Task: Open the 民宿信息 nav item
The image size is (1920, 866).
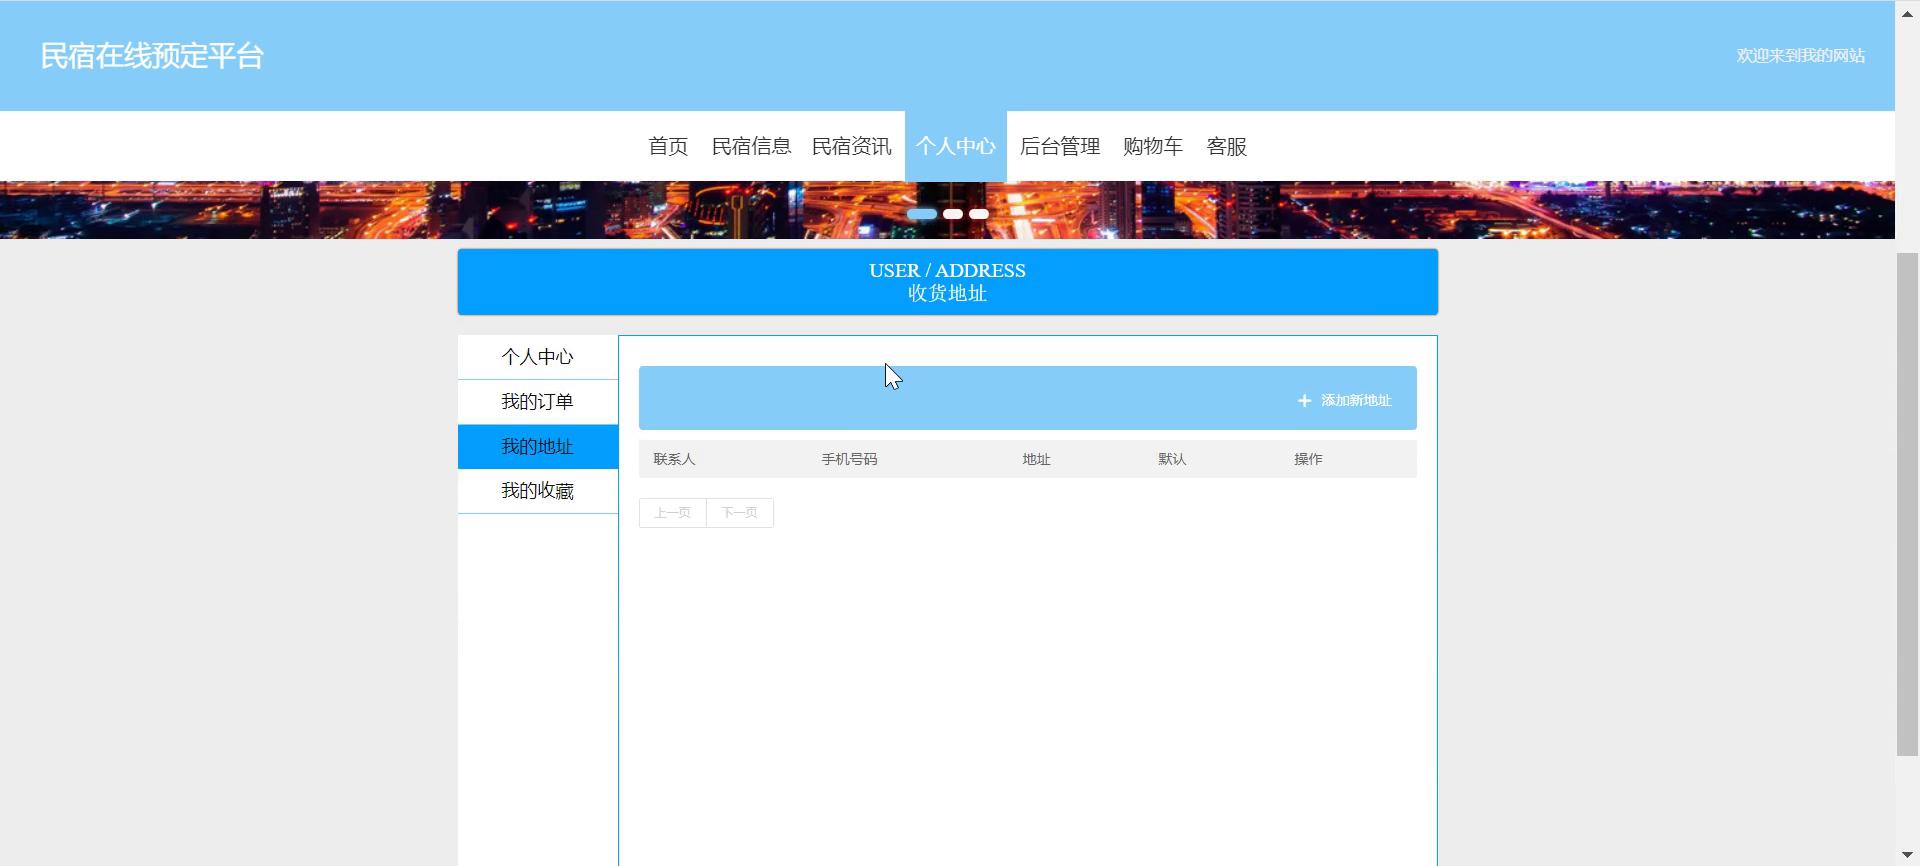Action: tap(751, 147)
